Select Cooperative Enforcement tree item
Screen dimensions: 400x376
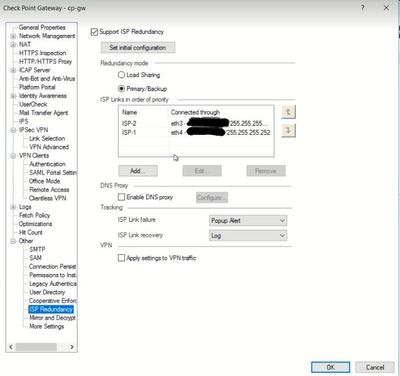coord(53,301)
